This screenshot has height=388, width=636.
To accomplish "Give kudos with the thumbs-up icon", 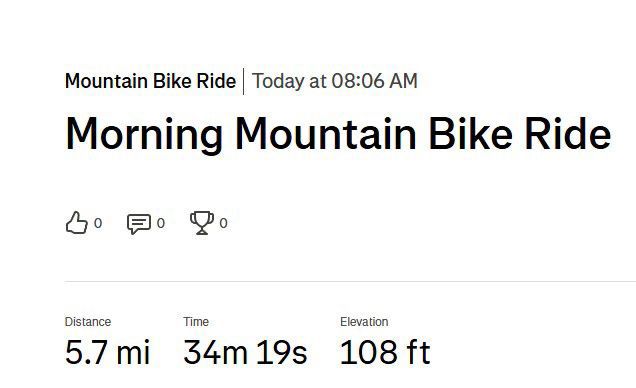I will [77, 223].
